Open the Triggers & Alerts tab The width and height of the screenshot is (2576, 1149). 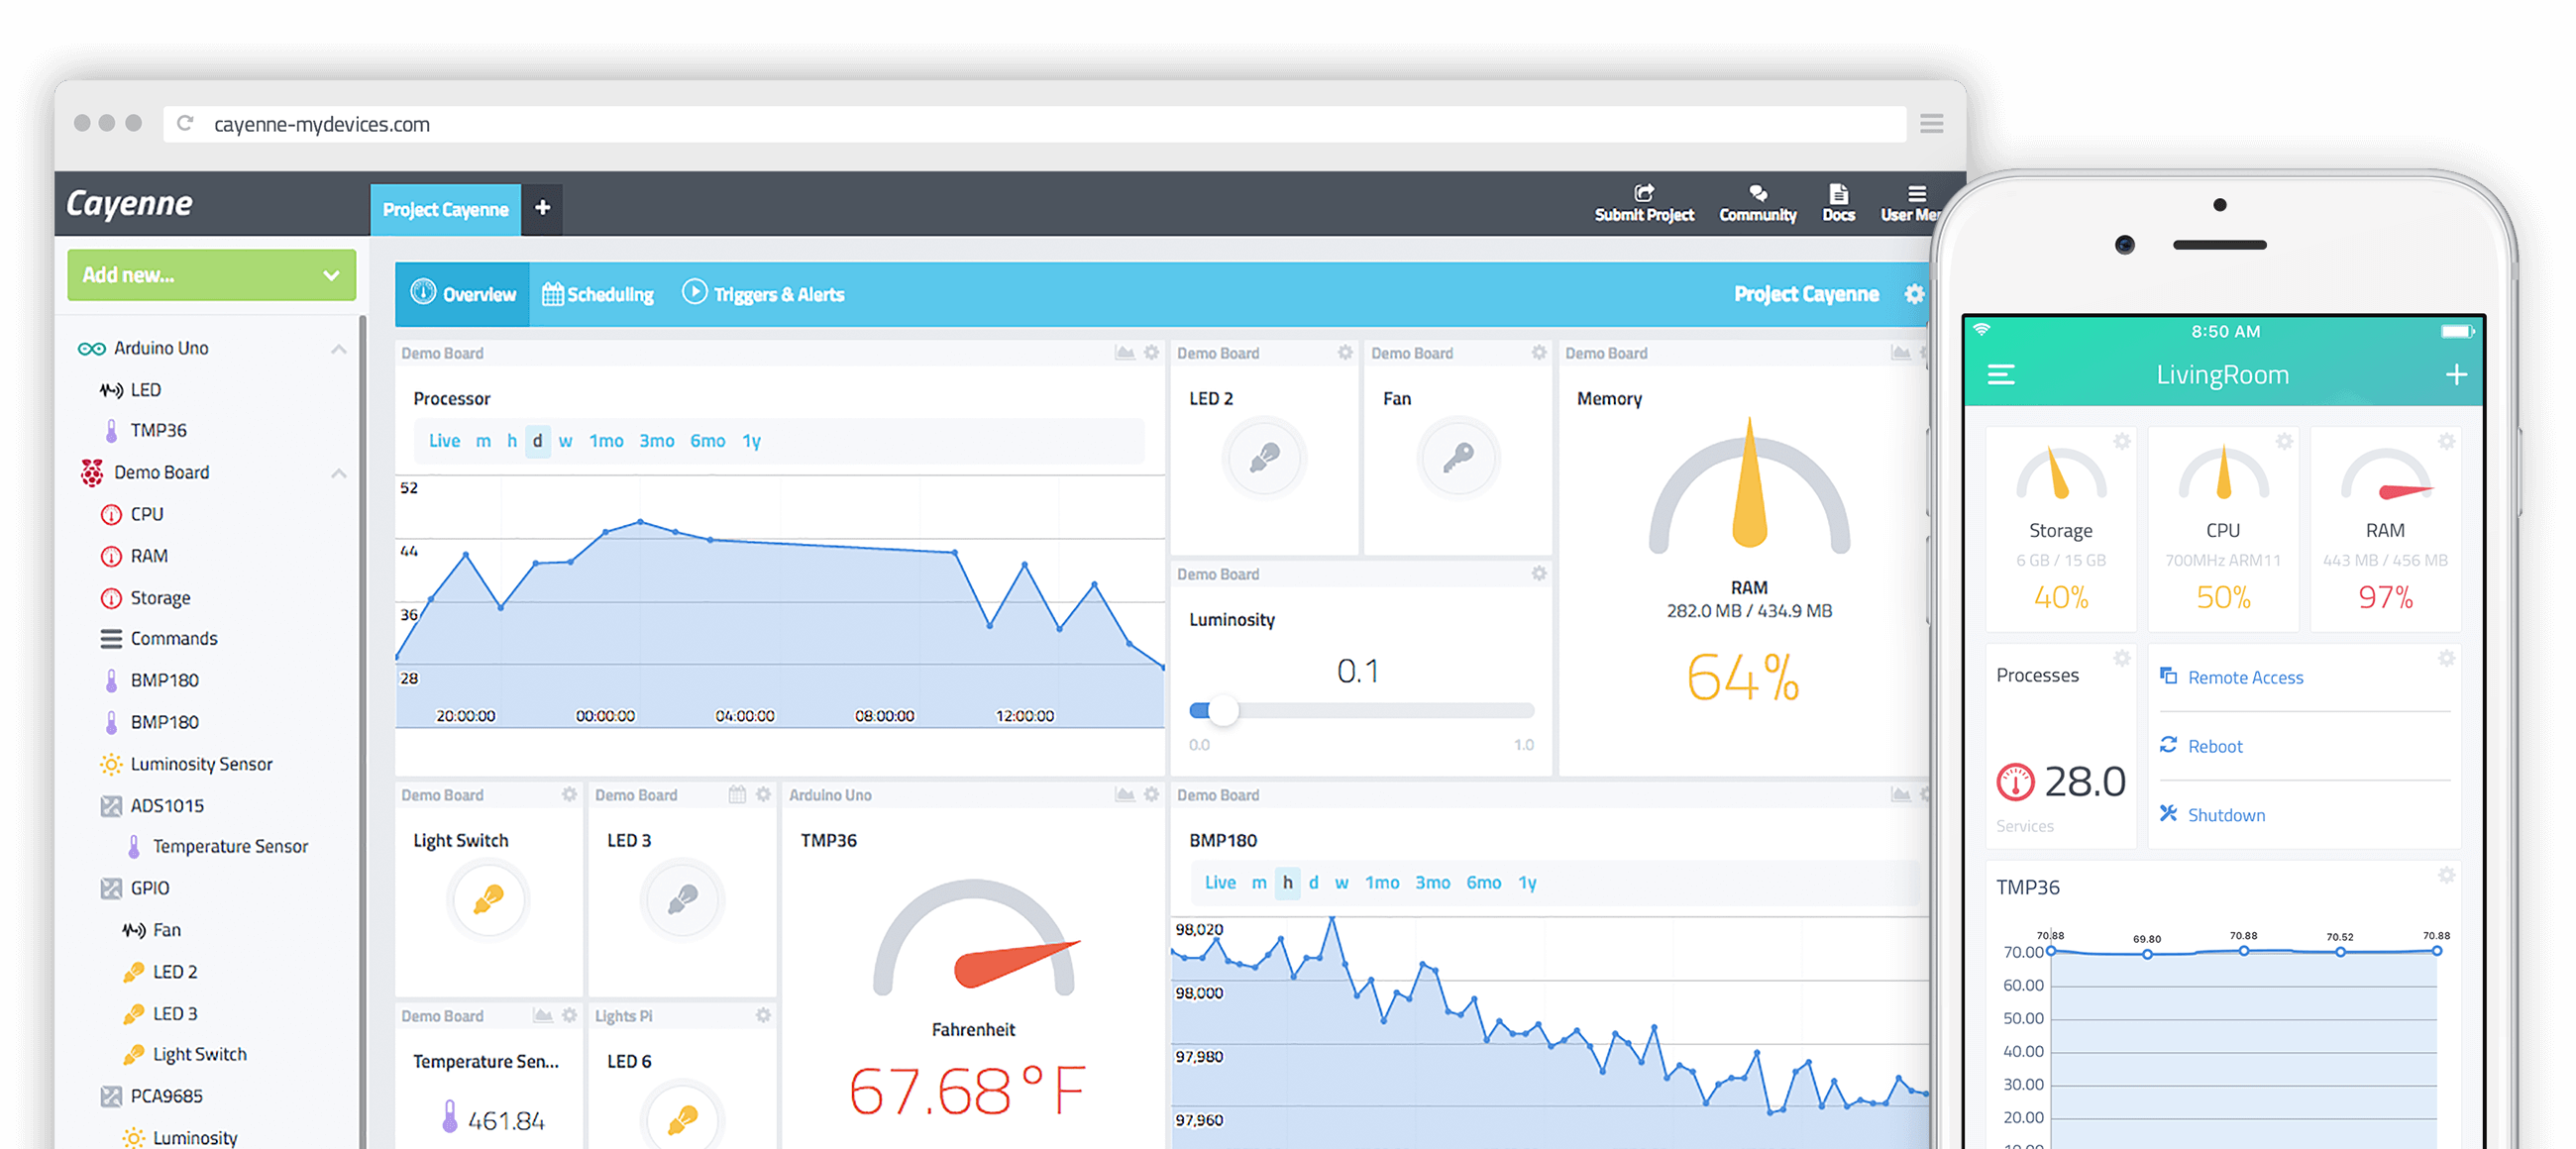click(x=764, y=295)
